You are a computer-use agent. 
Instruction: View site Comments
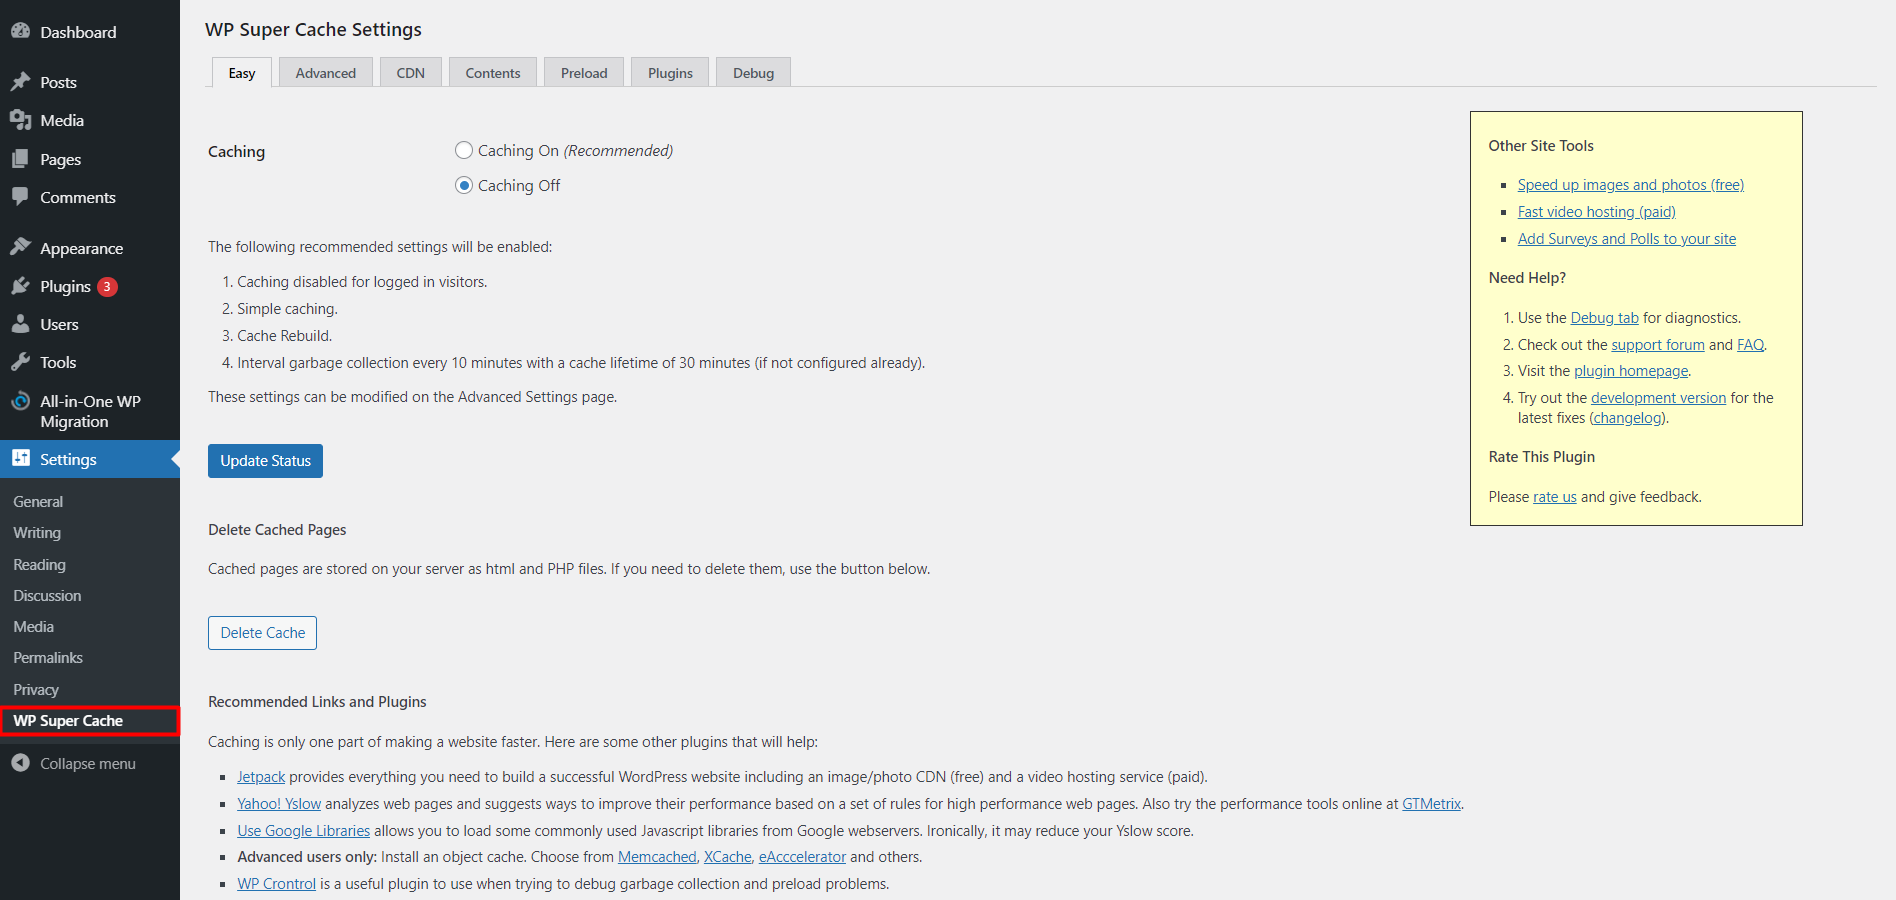click(77, 197)
